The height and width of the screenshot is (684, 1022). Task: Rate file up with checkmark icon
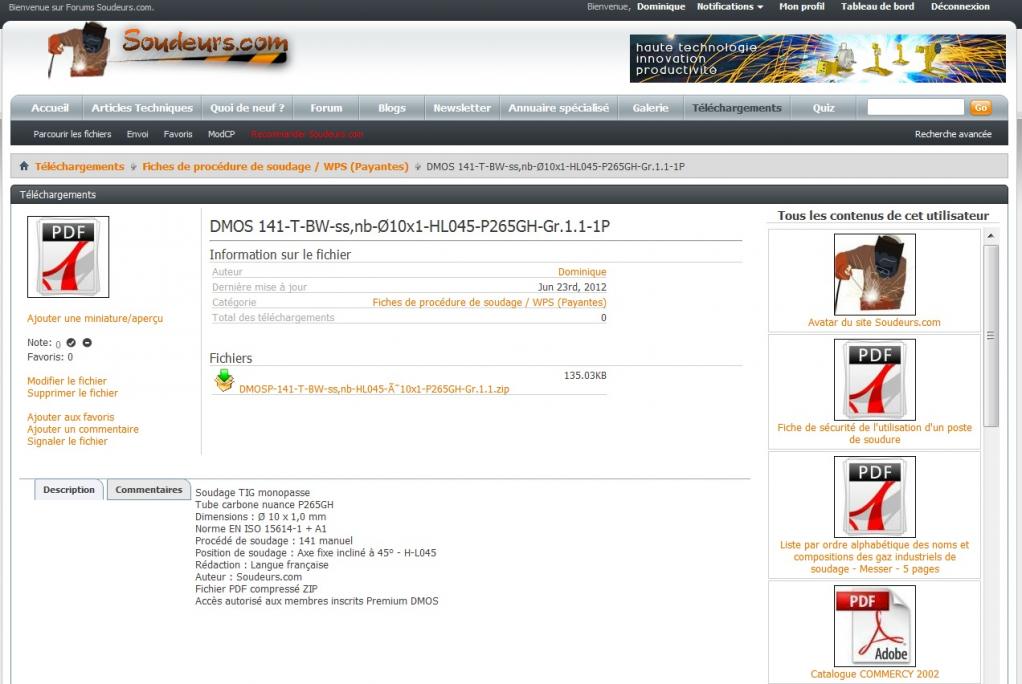71,343
